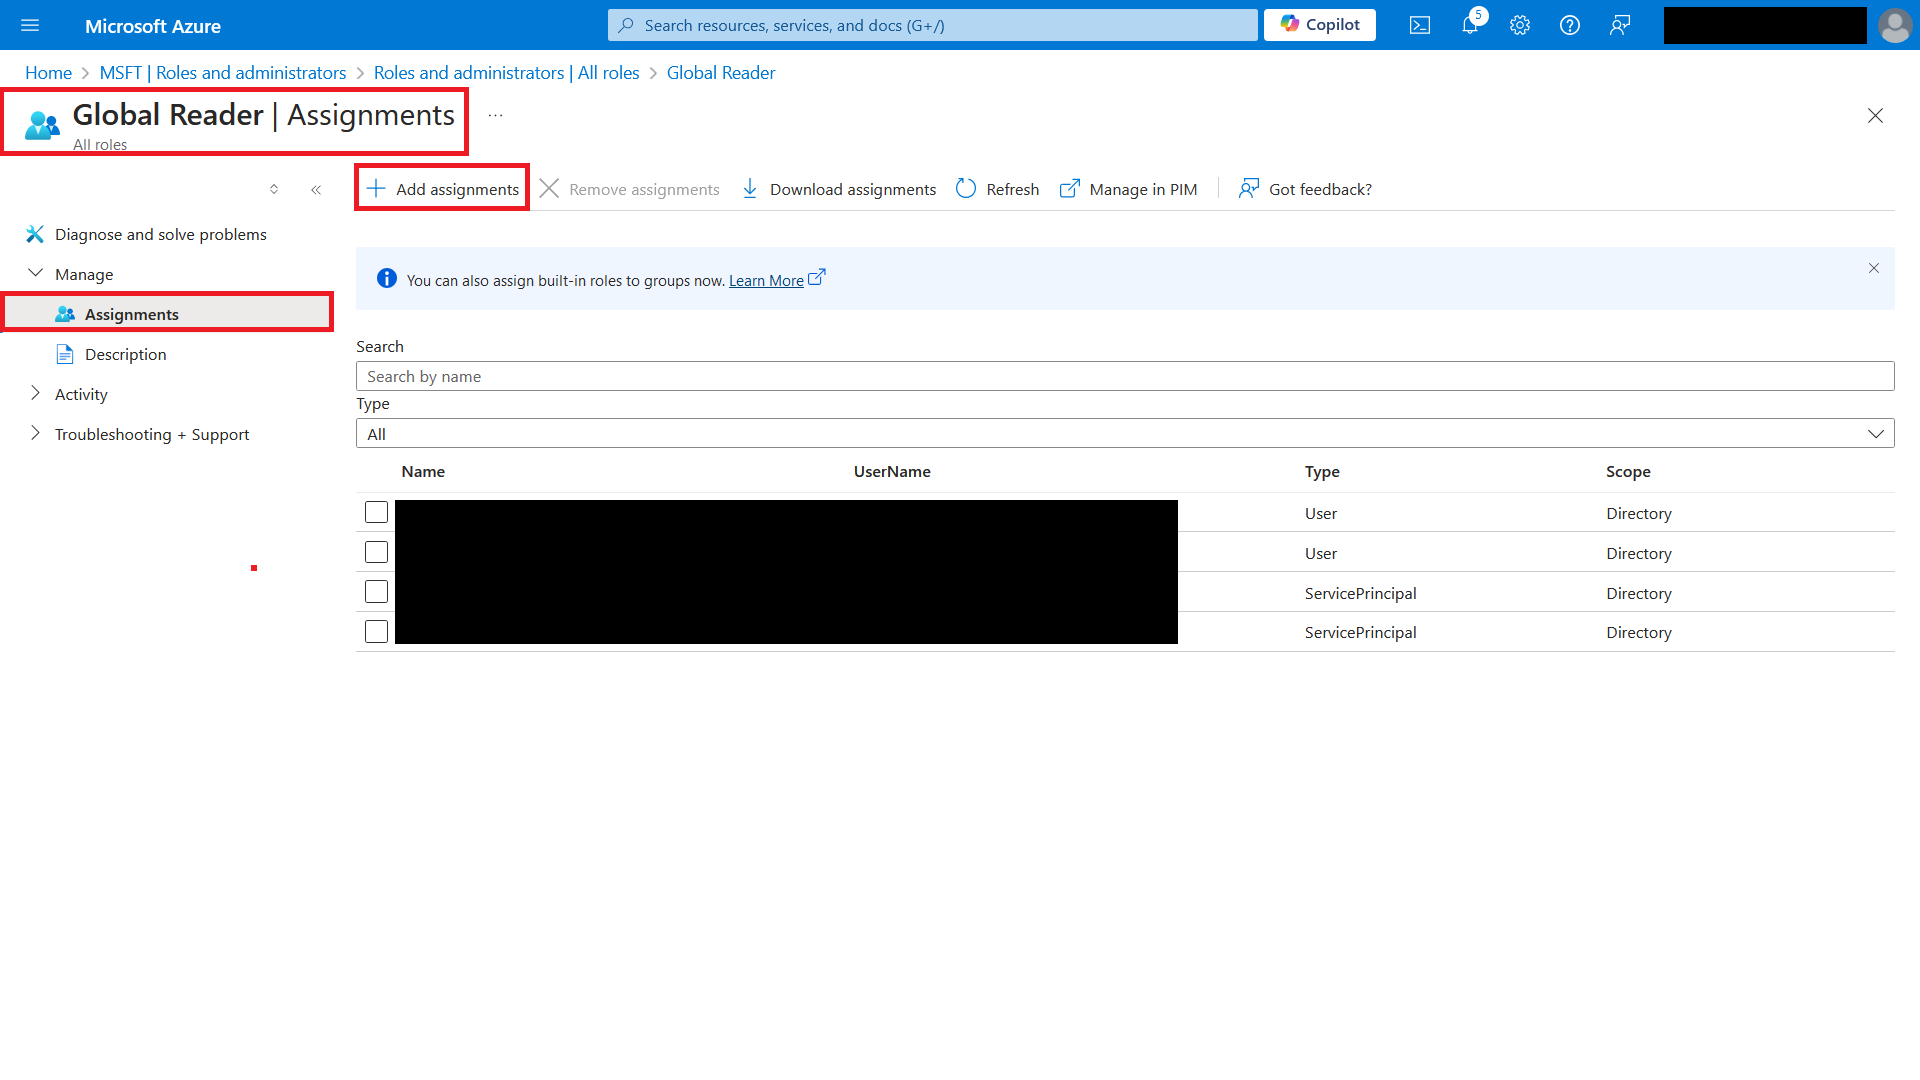Open the Type filter dropdown
This screenshot has height=1080, width=1920.
tap(1124, 433)
